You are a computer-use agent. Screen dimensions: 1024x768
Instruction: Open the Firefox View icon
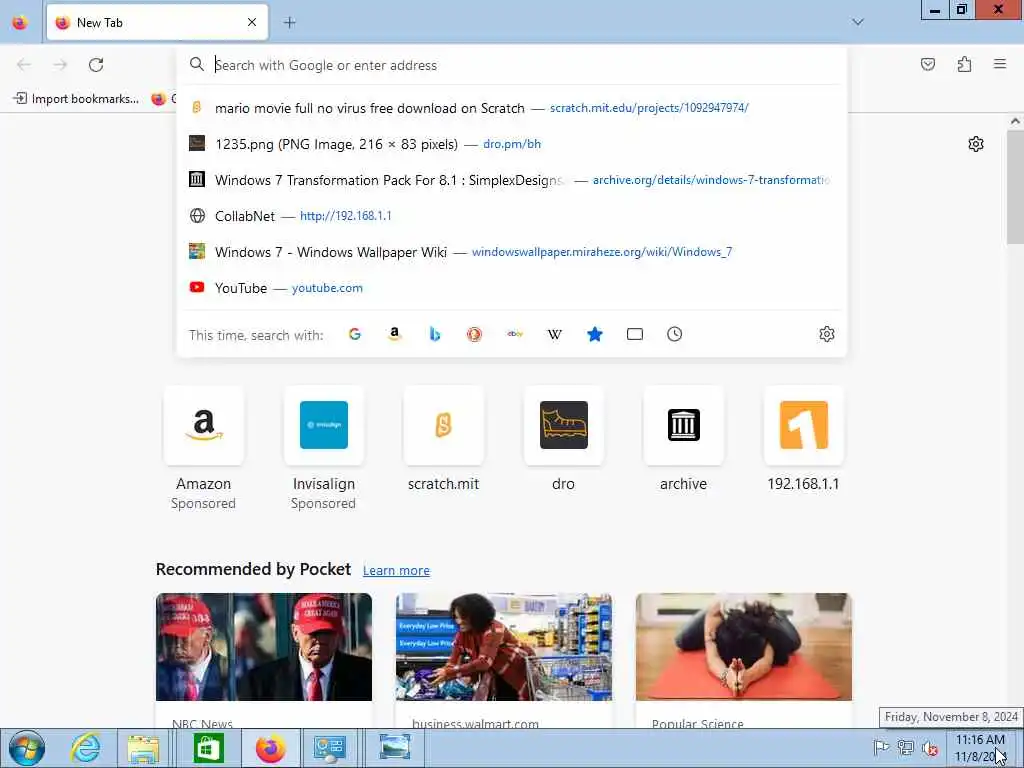20,22
